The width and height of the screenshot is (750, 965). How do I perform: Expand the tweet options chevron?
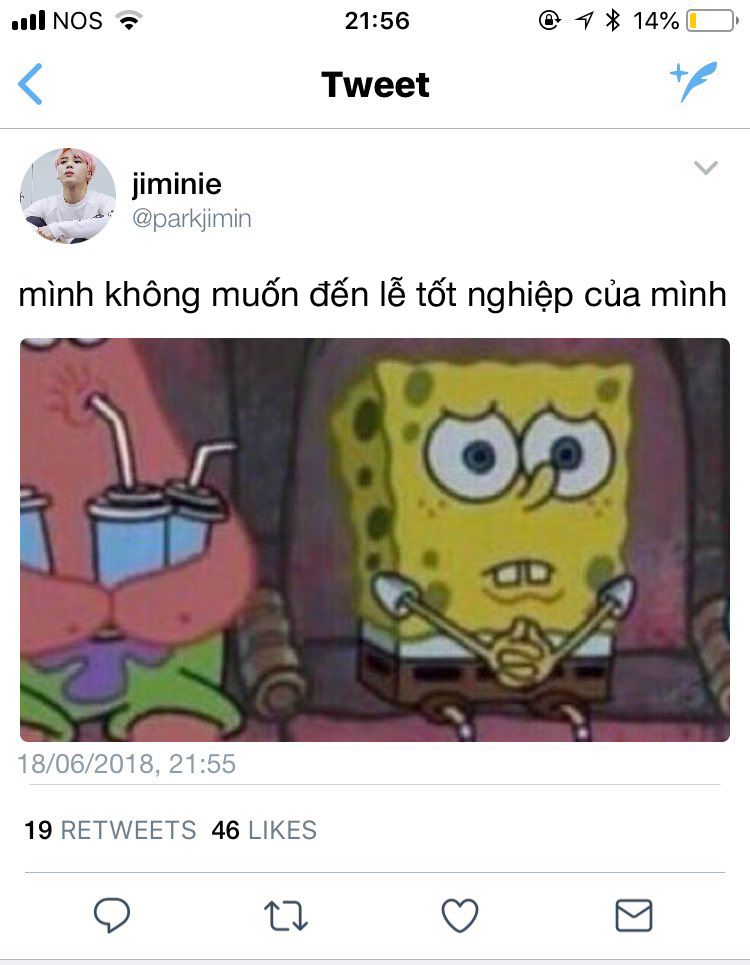705,167
